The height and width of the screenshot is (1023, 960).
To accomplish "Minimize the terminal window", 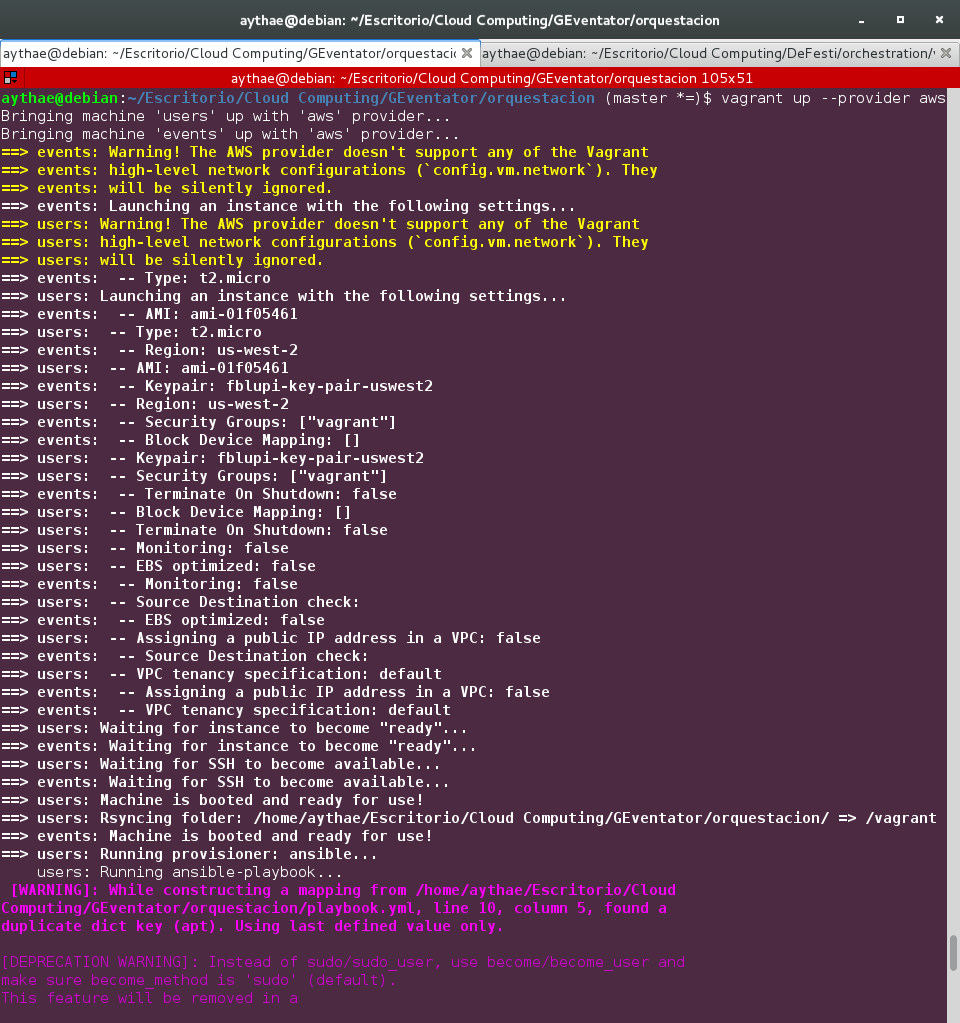I will pyautogui.click(x=861, y=20).
